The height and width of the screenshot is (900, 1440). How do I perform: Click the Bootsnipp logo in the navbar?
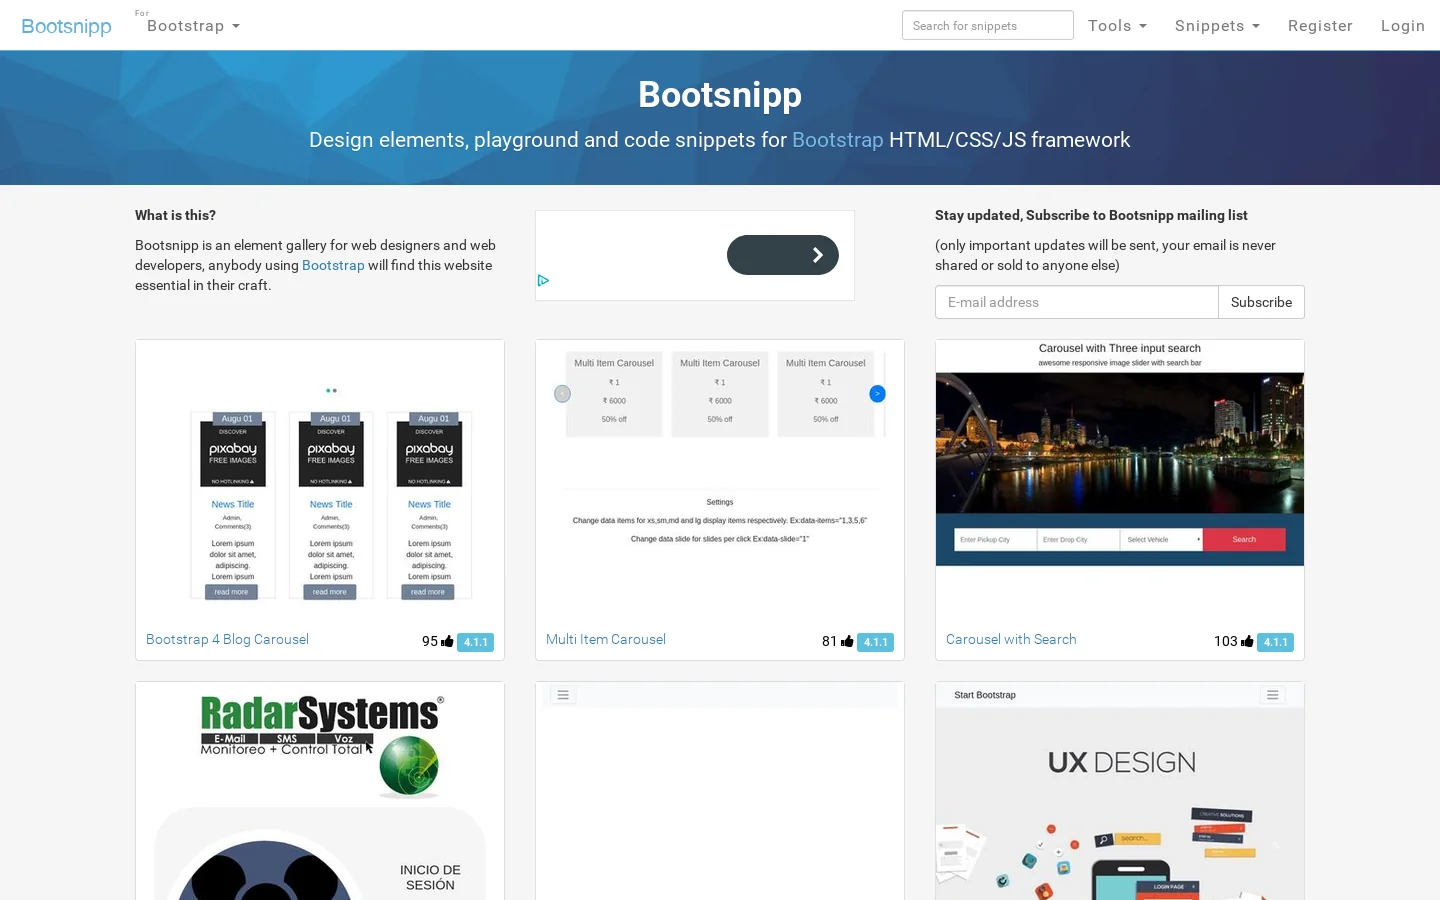66,26
